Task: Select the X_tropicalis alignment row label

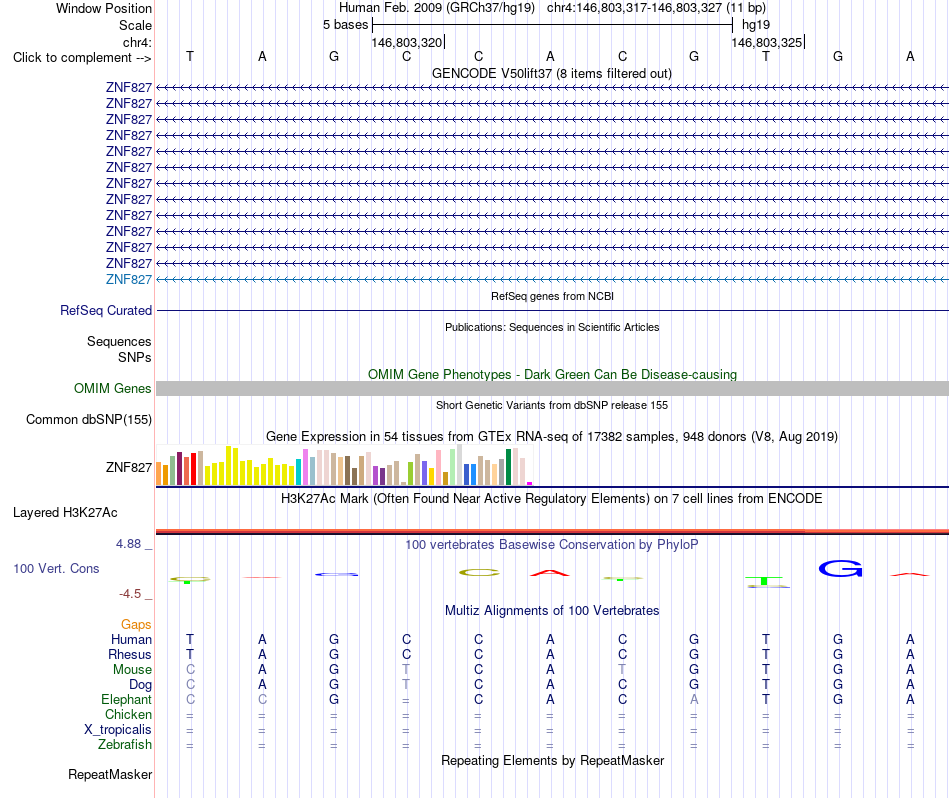Action: tap(118, 730)
